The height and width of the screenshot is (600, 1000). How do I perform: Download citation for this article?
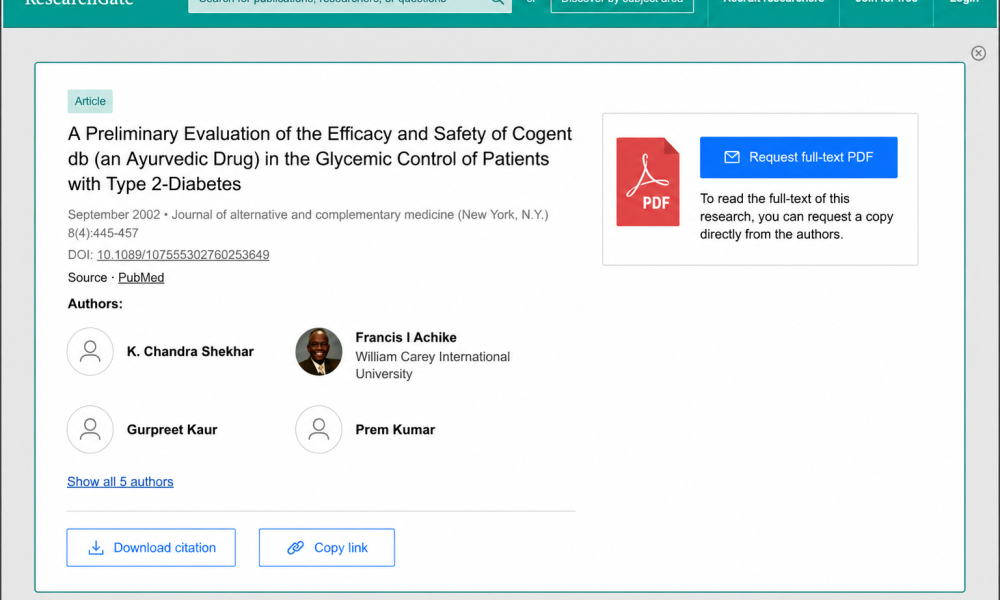pos(151,547)
